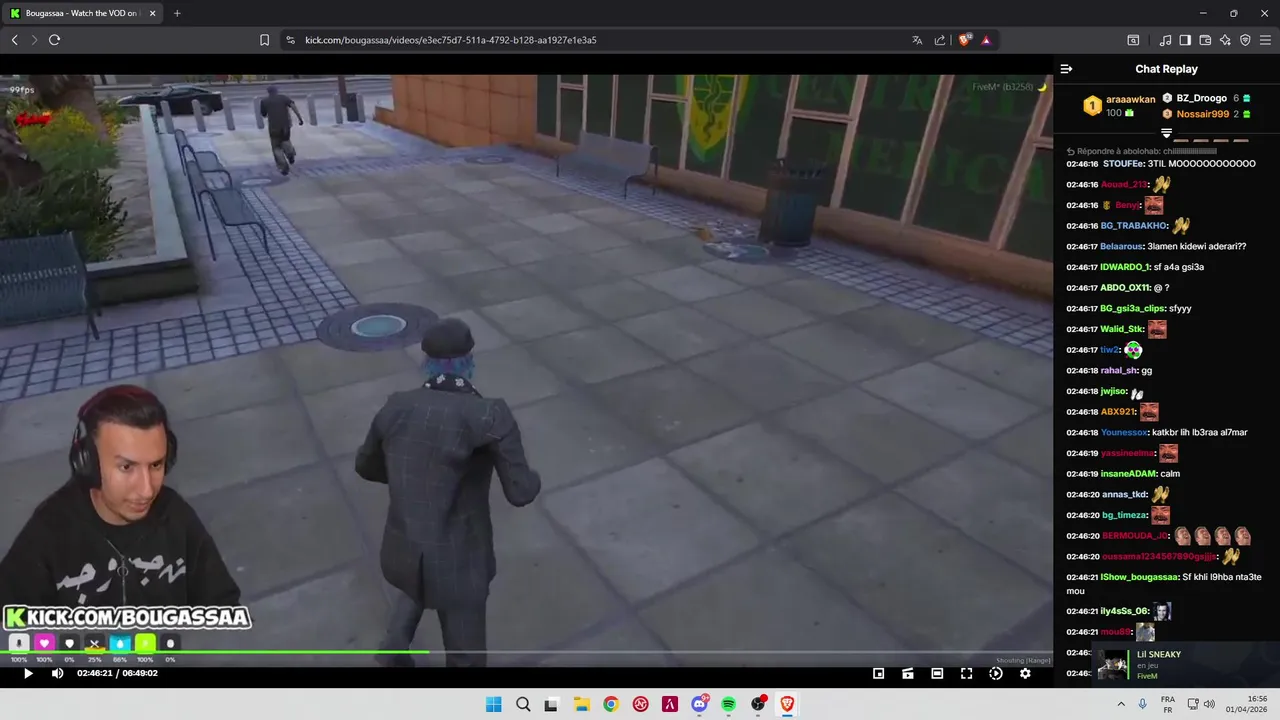Show hidden system tray icons
1280x720 pixels.
pyautogui.click(x=1120, y=704)
